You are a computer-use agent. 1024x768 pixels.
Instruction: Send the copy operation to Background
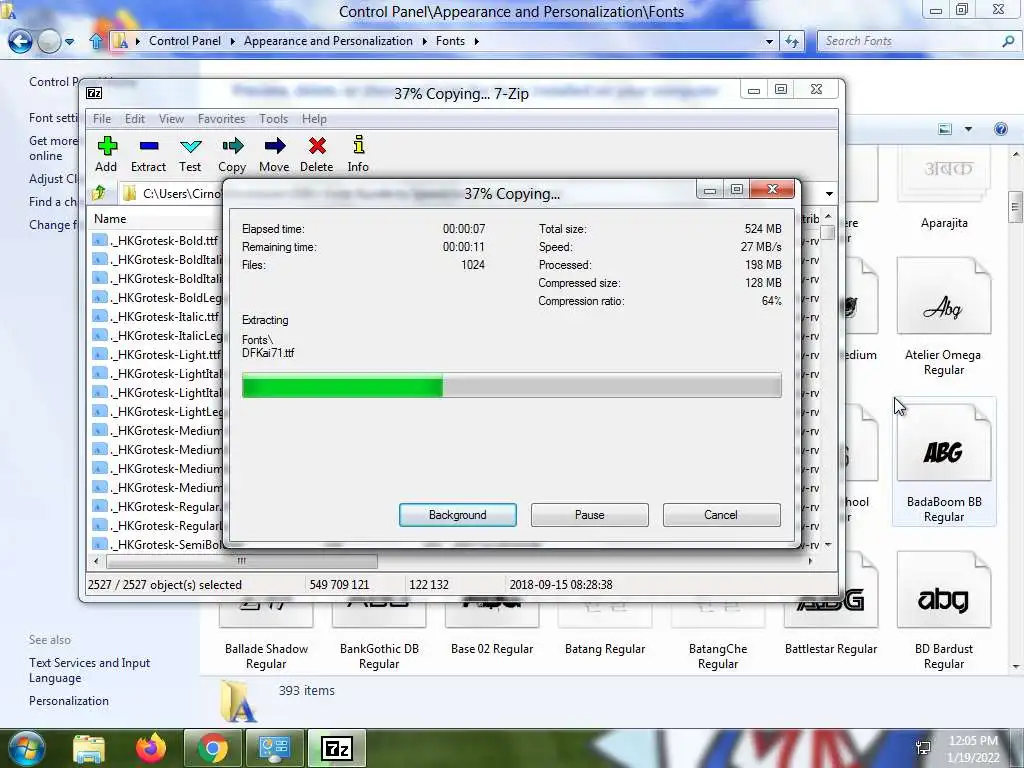coord(458,515)
